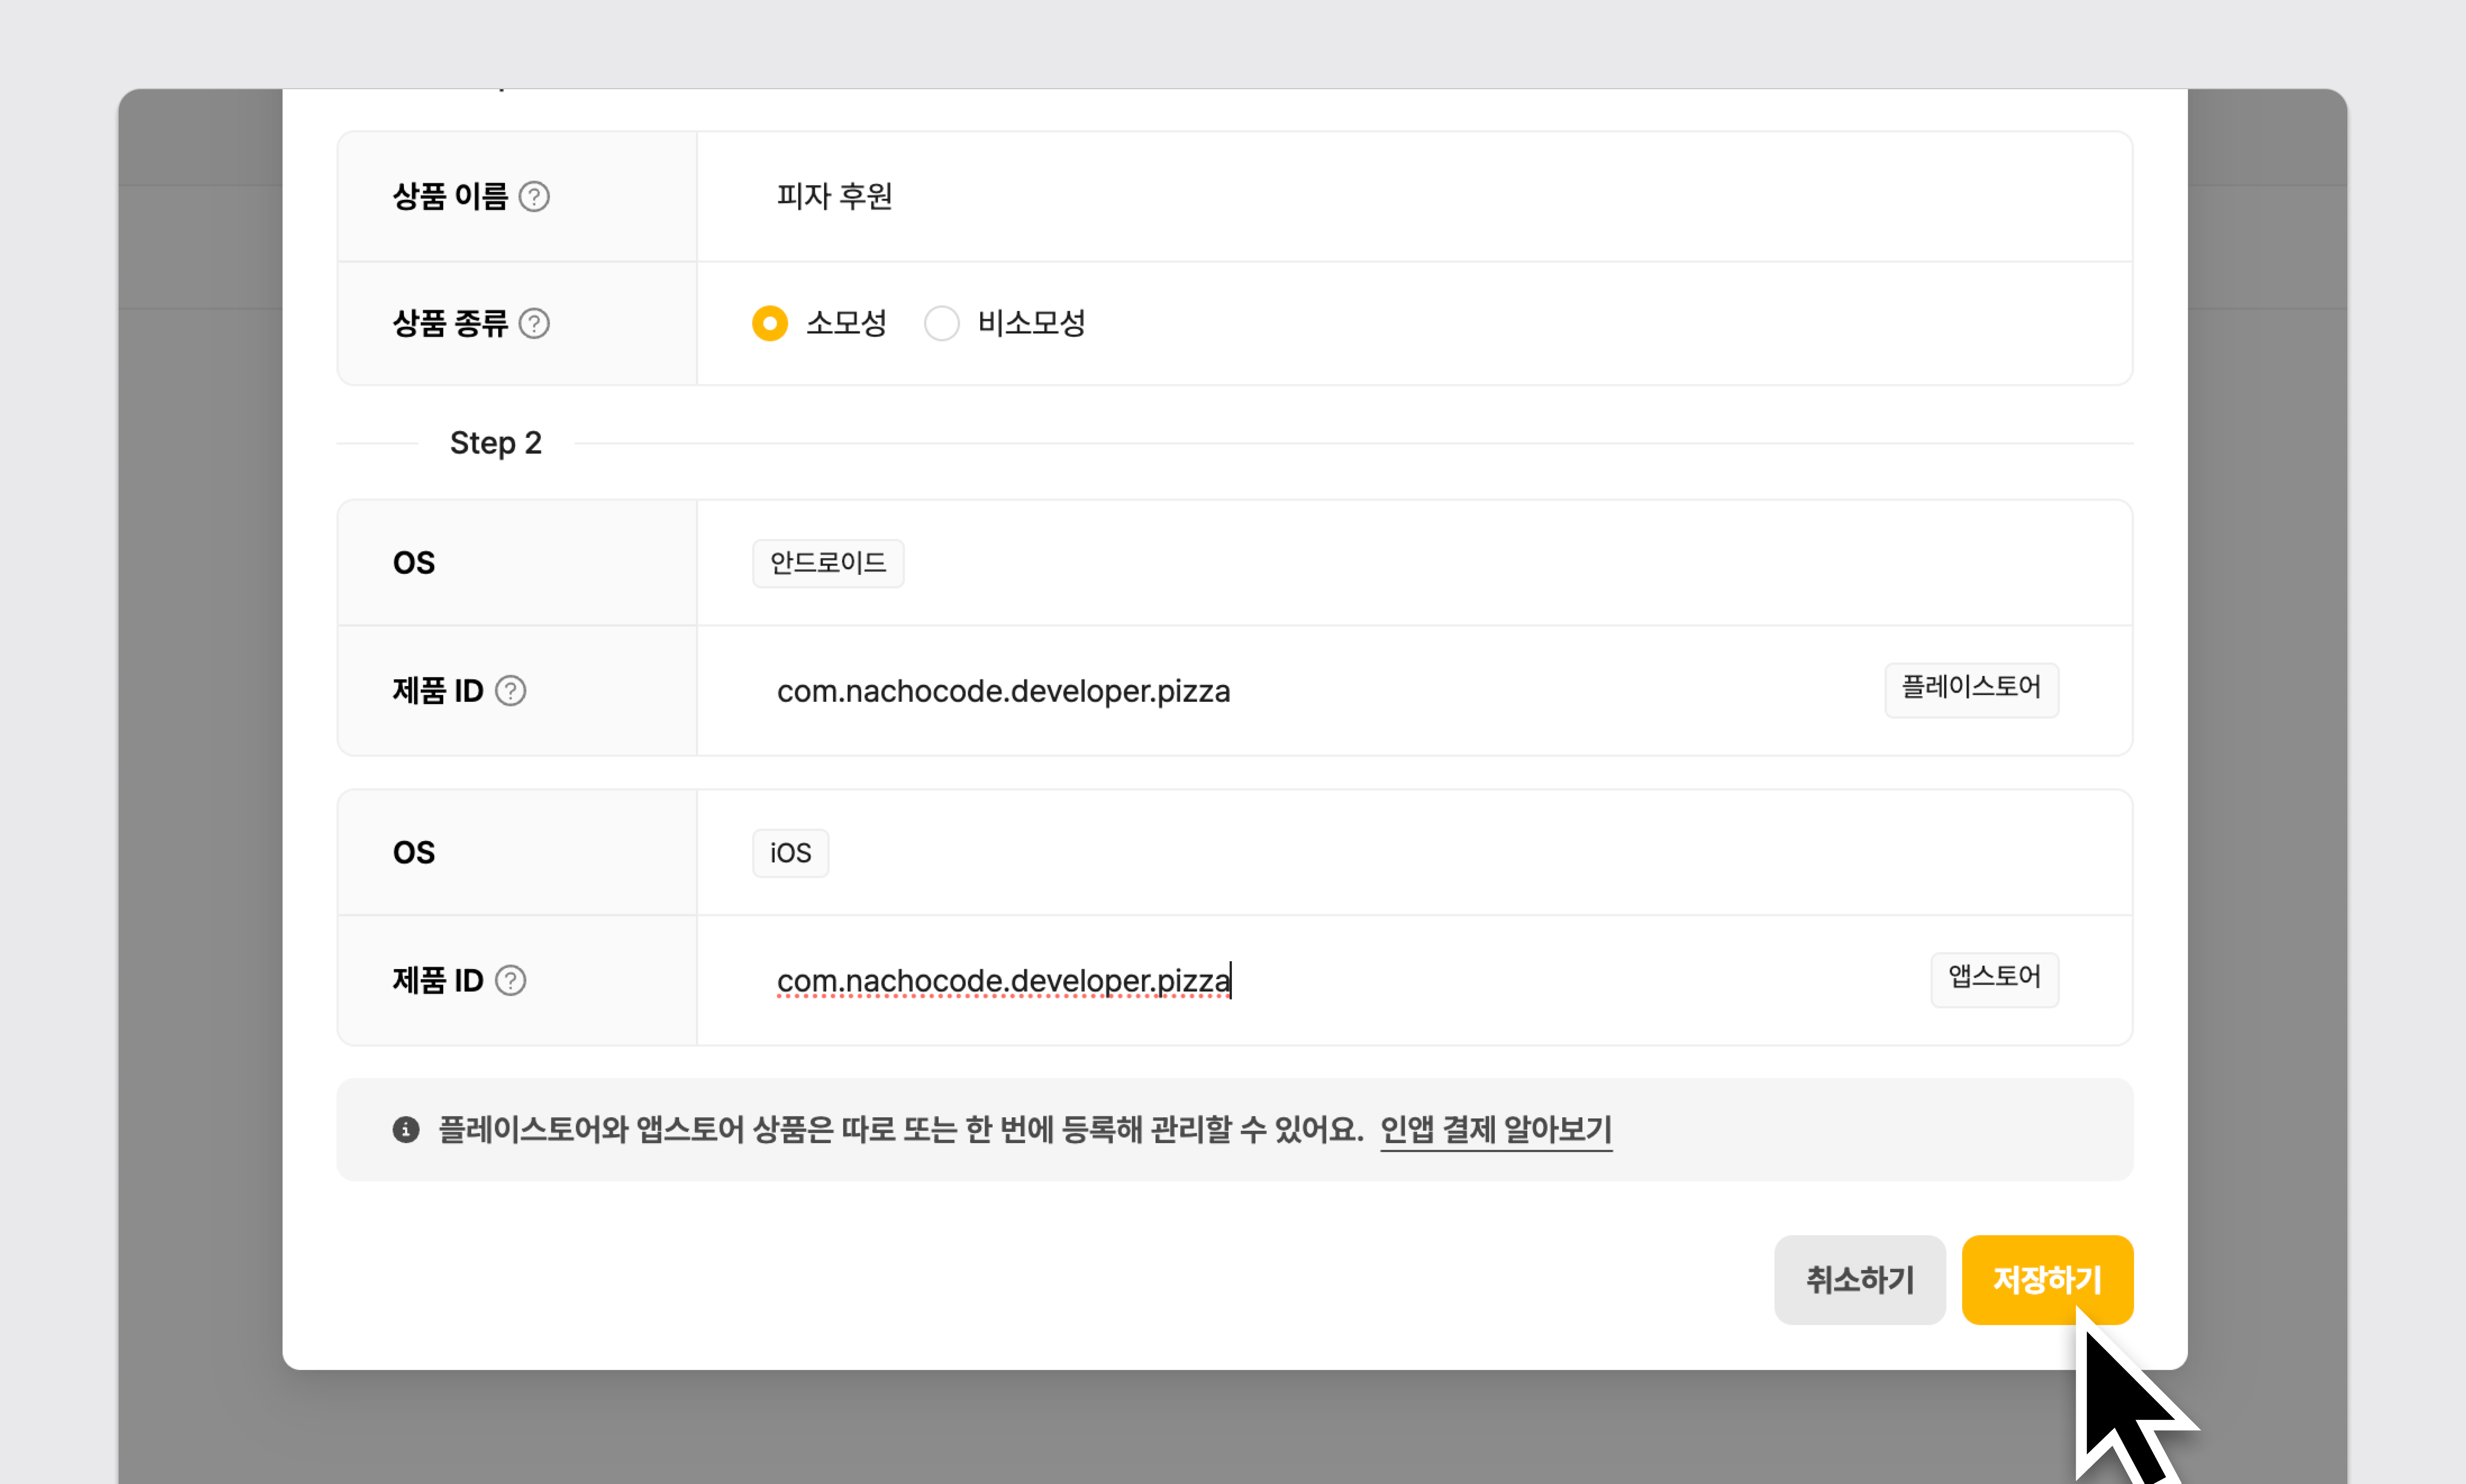Click the 안드로이드 OS tag
The height and width of the screenshot is (1484, 2466).
(x=828, y=563)
